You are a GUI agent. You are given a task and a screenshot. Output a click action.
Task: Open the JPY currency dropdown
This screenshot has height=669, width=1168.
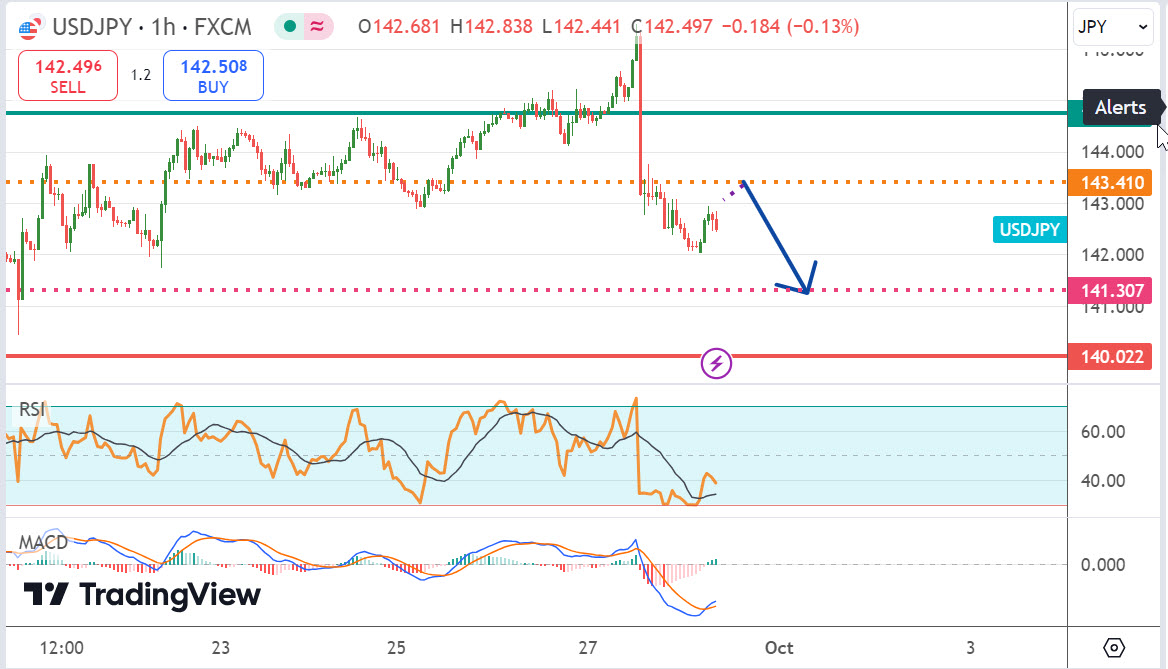(1112, 28)
